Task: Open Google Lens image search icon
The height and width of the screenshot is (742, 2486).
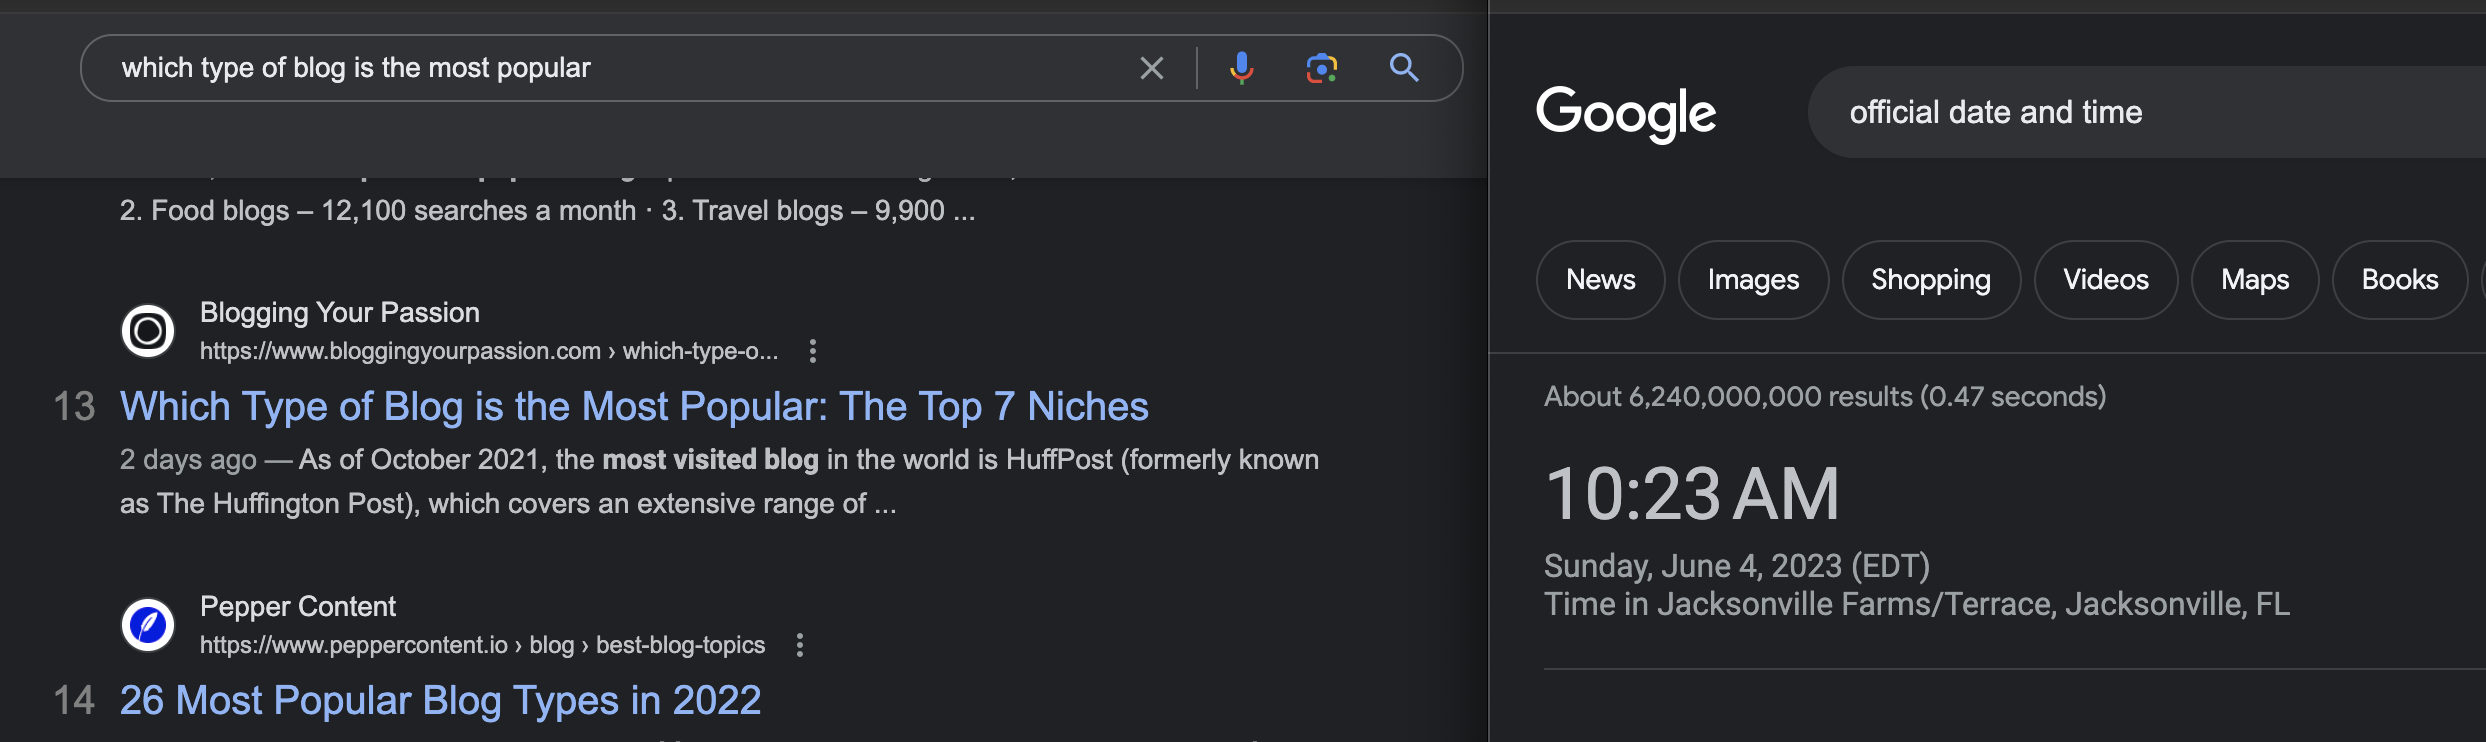Action: [1322, 68]
